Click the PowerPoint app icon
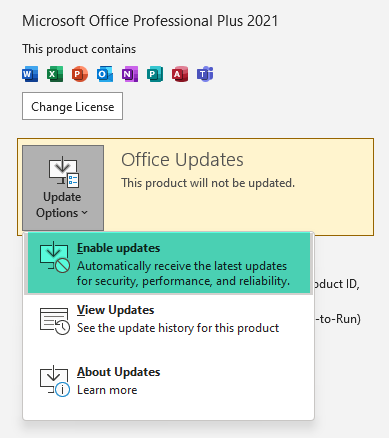 [x=80, y=74]
